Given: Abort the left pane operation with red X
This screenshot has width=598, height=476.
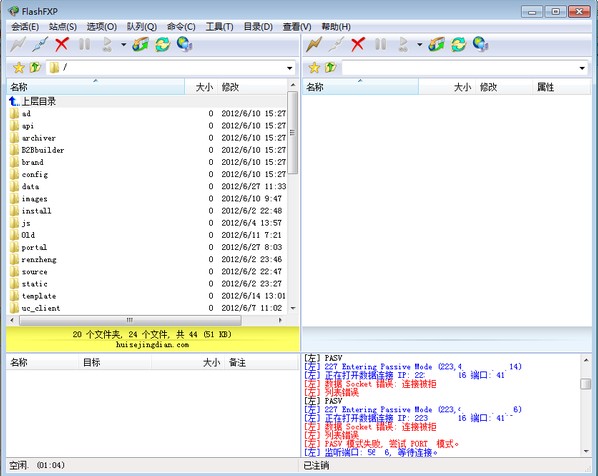Looking at the screenshot, I should (62, 45).
